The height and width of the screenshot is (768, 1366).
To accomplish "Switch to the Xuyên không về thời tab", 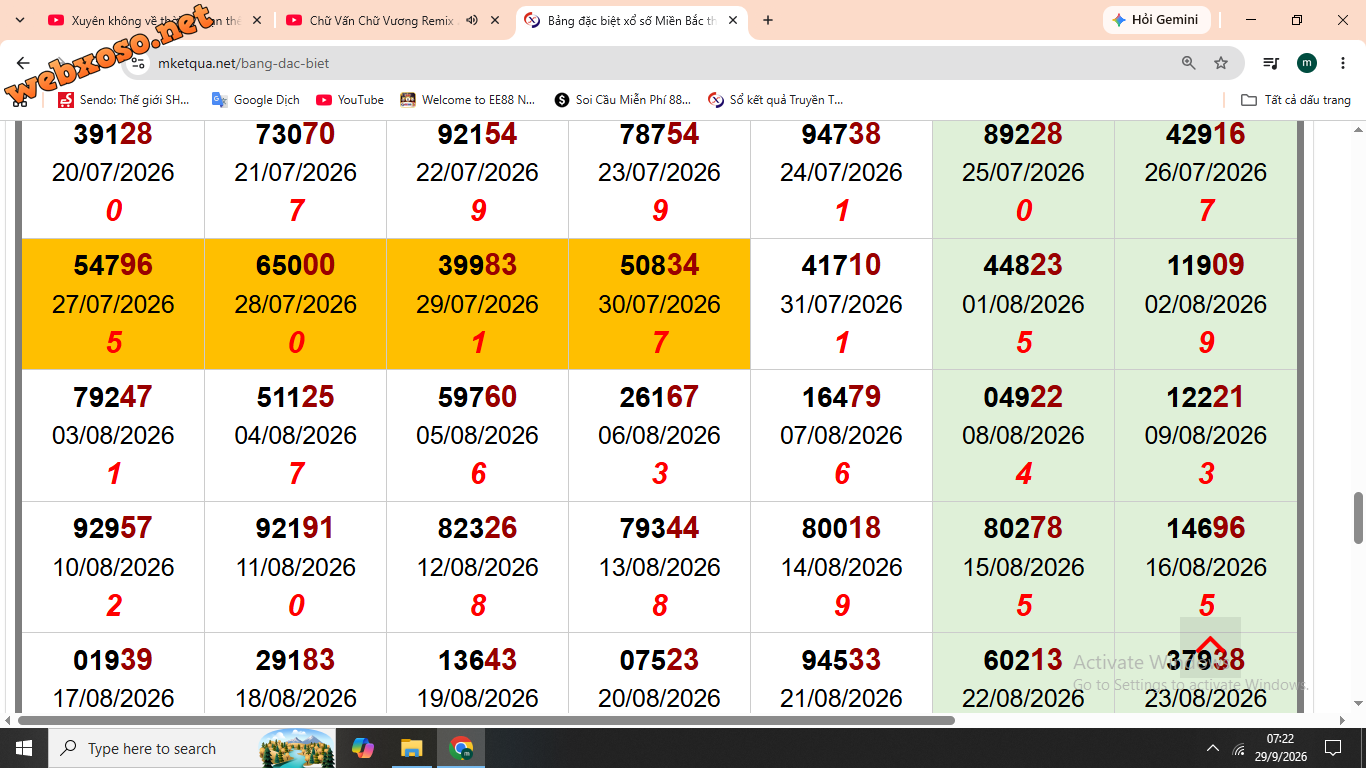I will pos(154,20).
